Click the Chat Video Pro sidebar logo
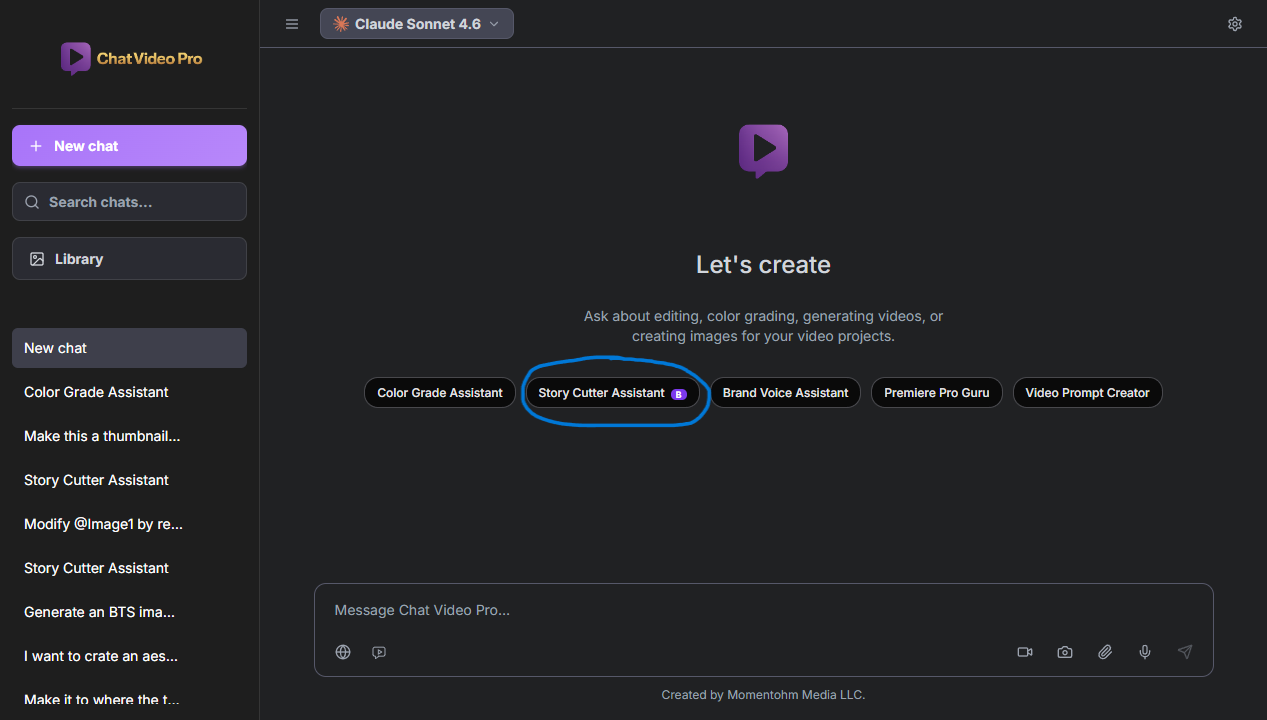 (131, 58)
